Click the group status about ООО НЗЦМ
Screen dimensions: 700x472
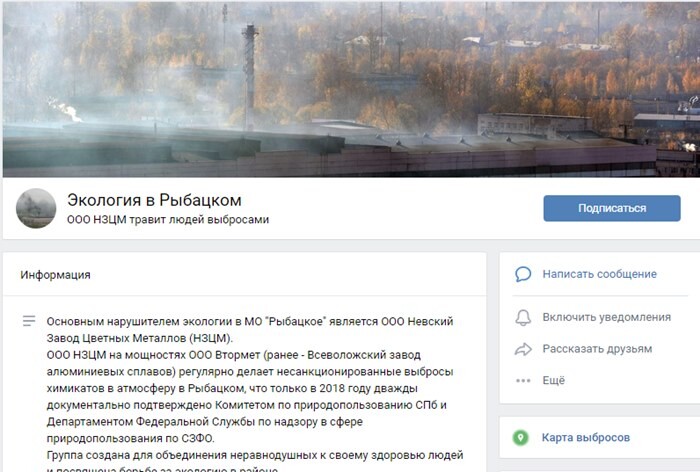(168, 220)
